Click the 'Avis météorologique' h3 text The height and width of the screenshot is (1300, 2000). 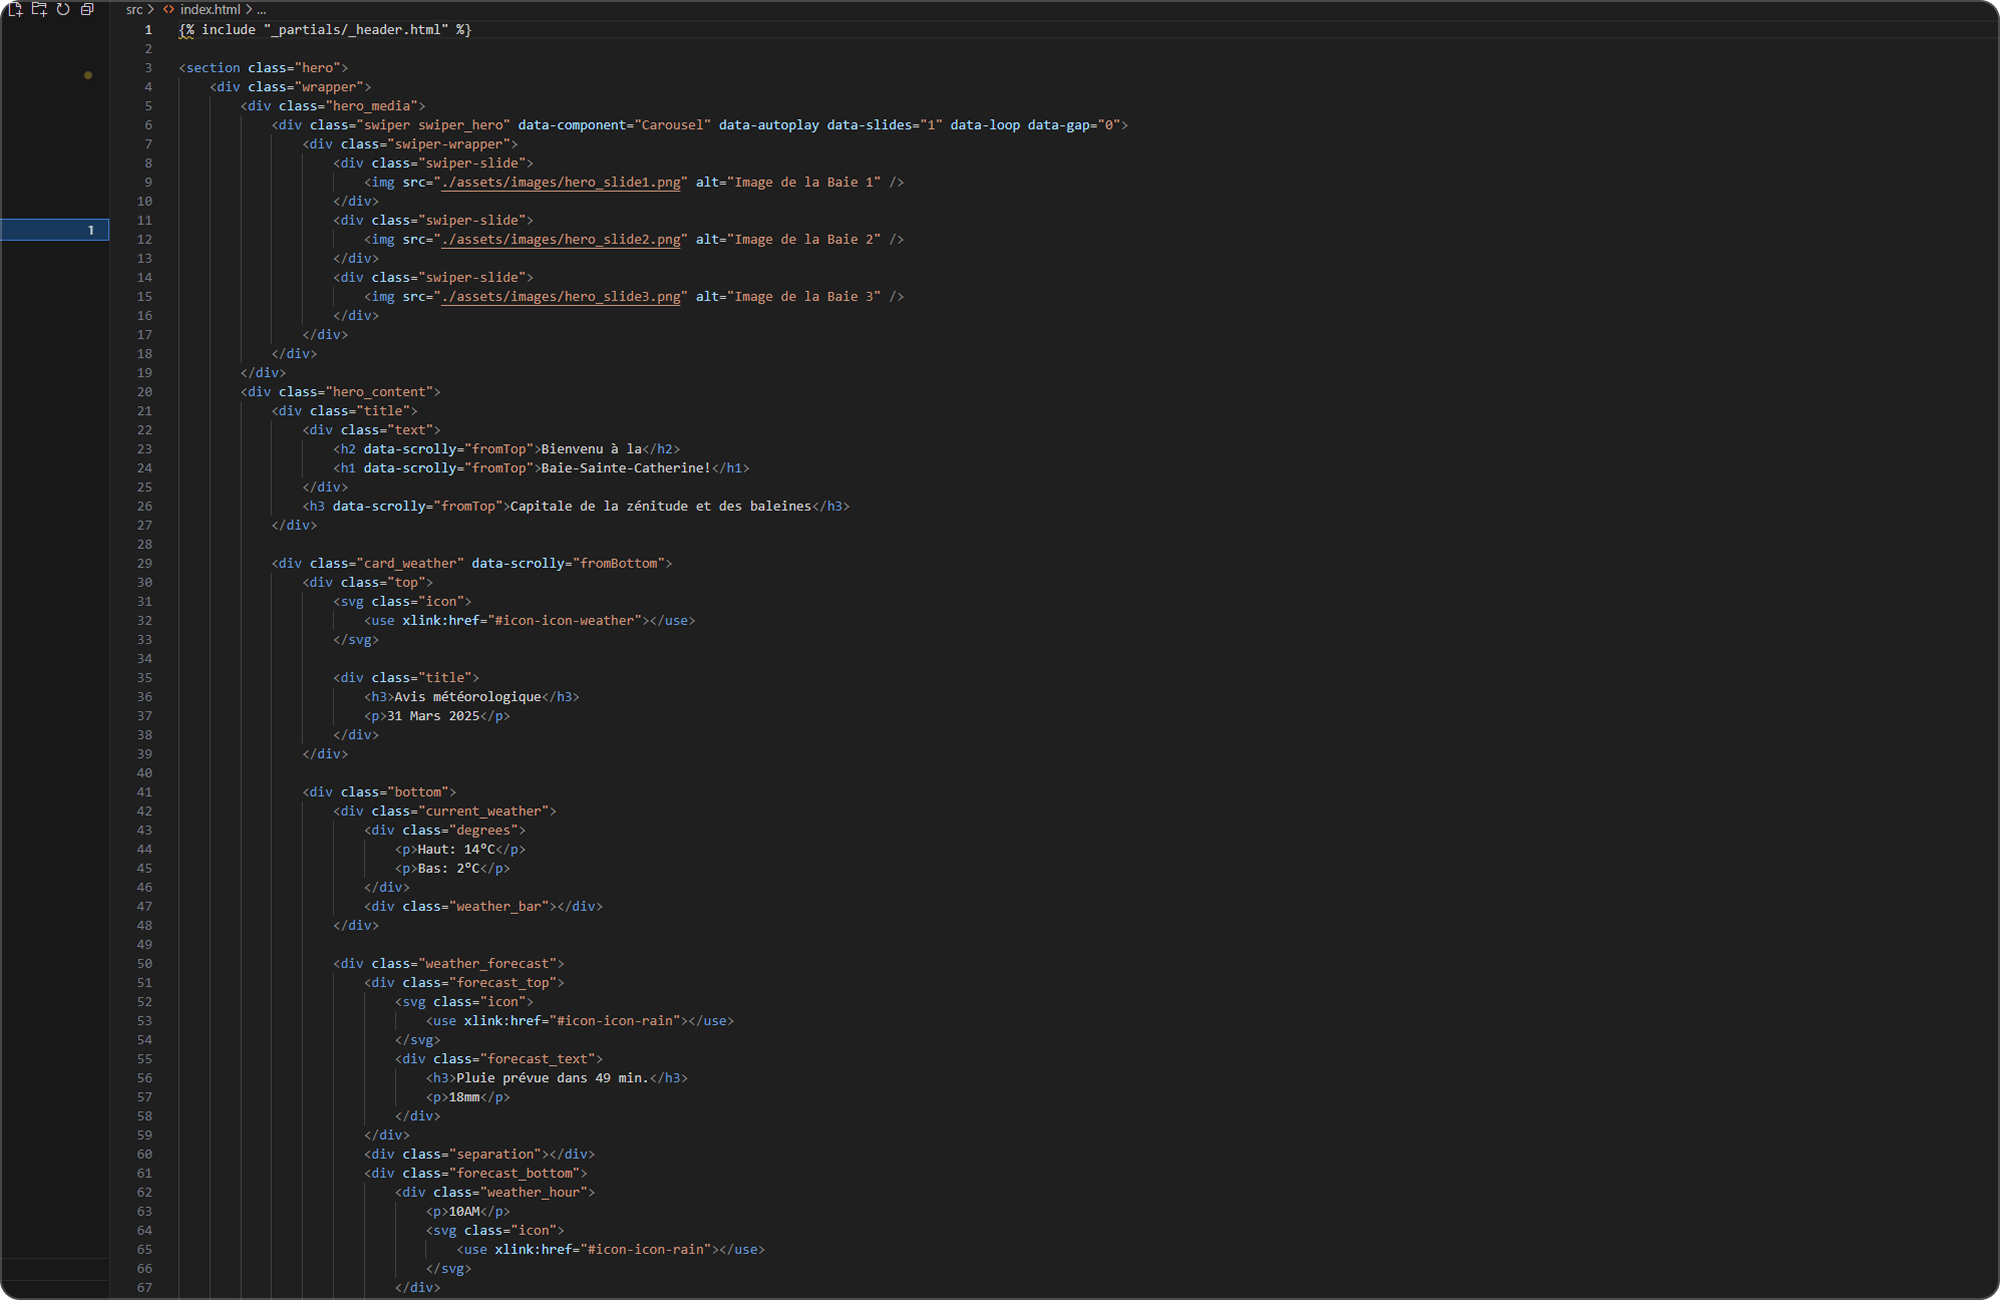click(x=467, y=697)
